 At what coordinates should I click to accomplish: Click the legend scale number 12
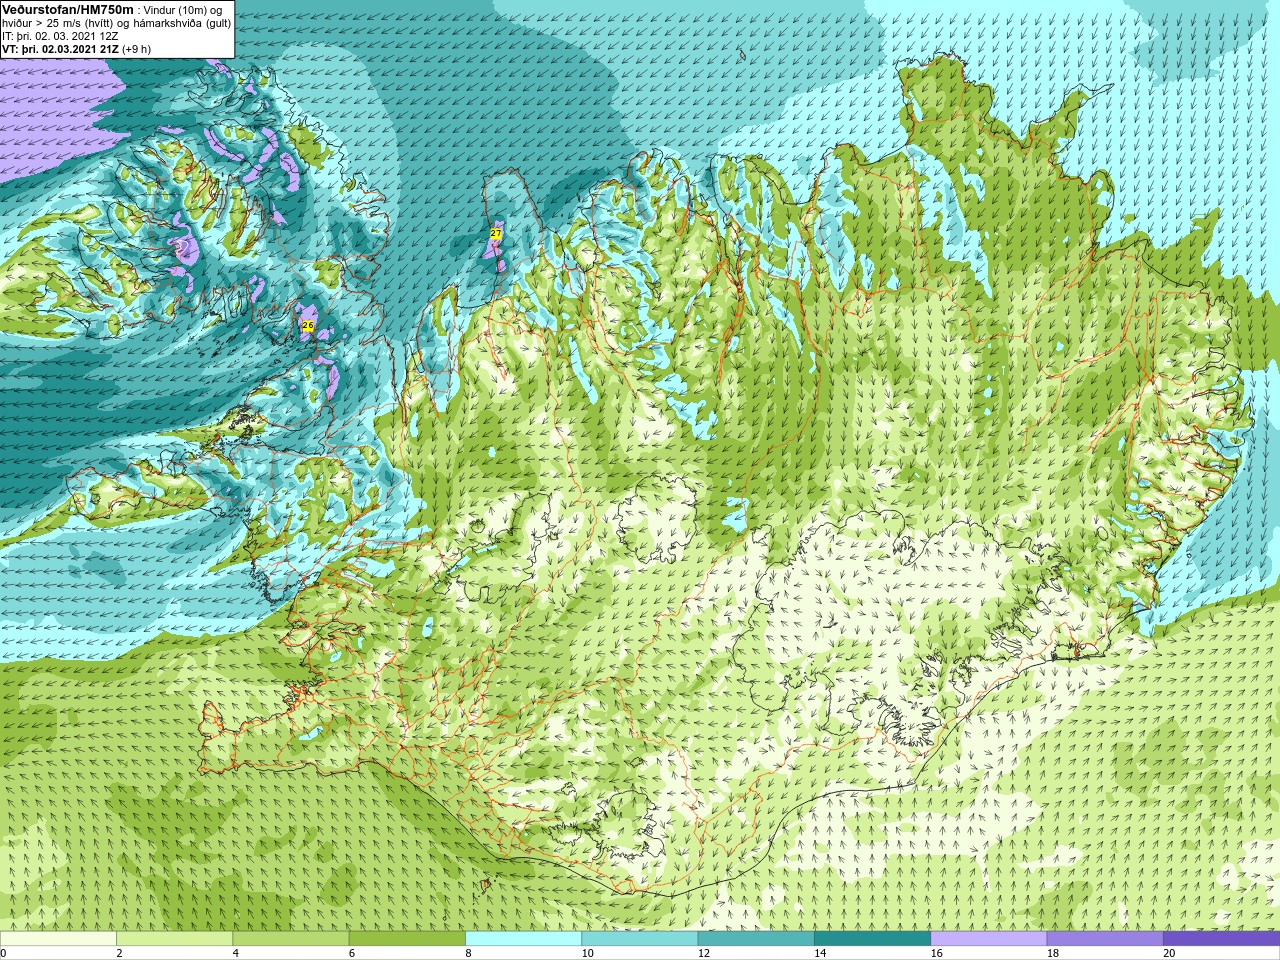click(704, 953)
